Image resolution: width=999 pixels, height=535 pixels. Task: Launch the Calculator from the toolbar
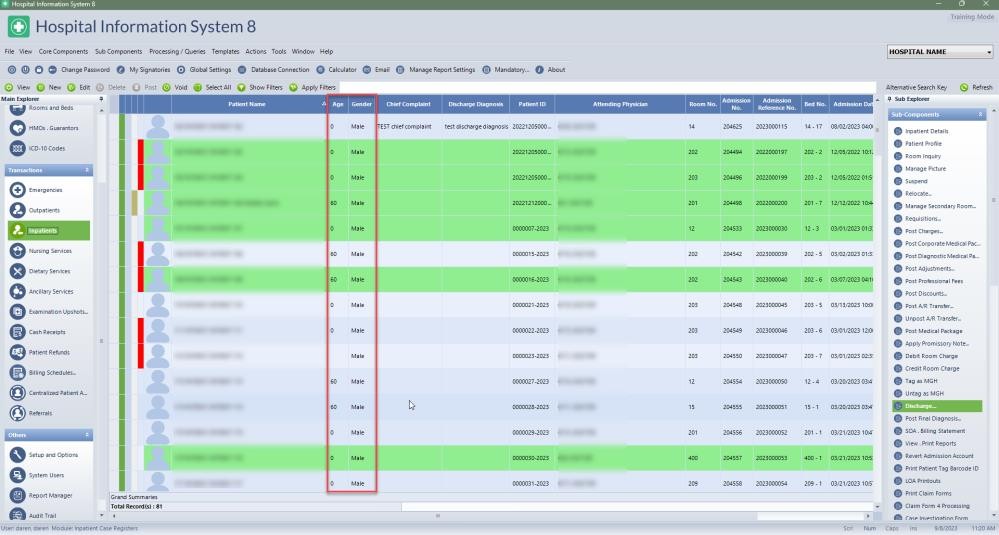(x=335, y=70)
